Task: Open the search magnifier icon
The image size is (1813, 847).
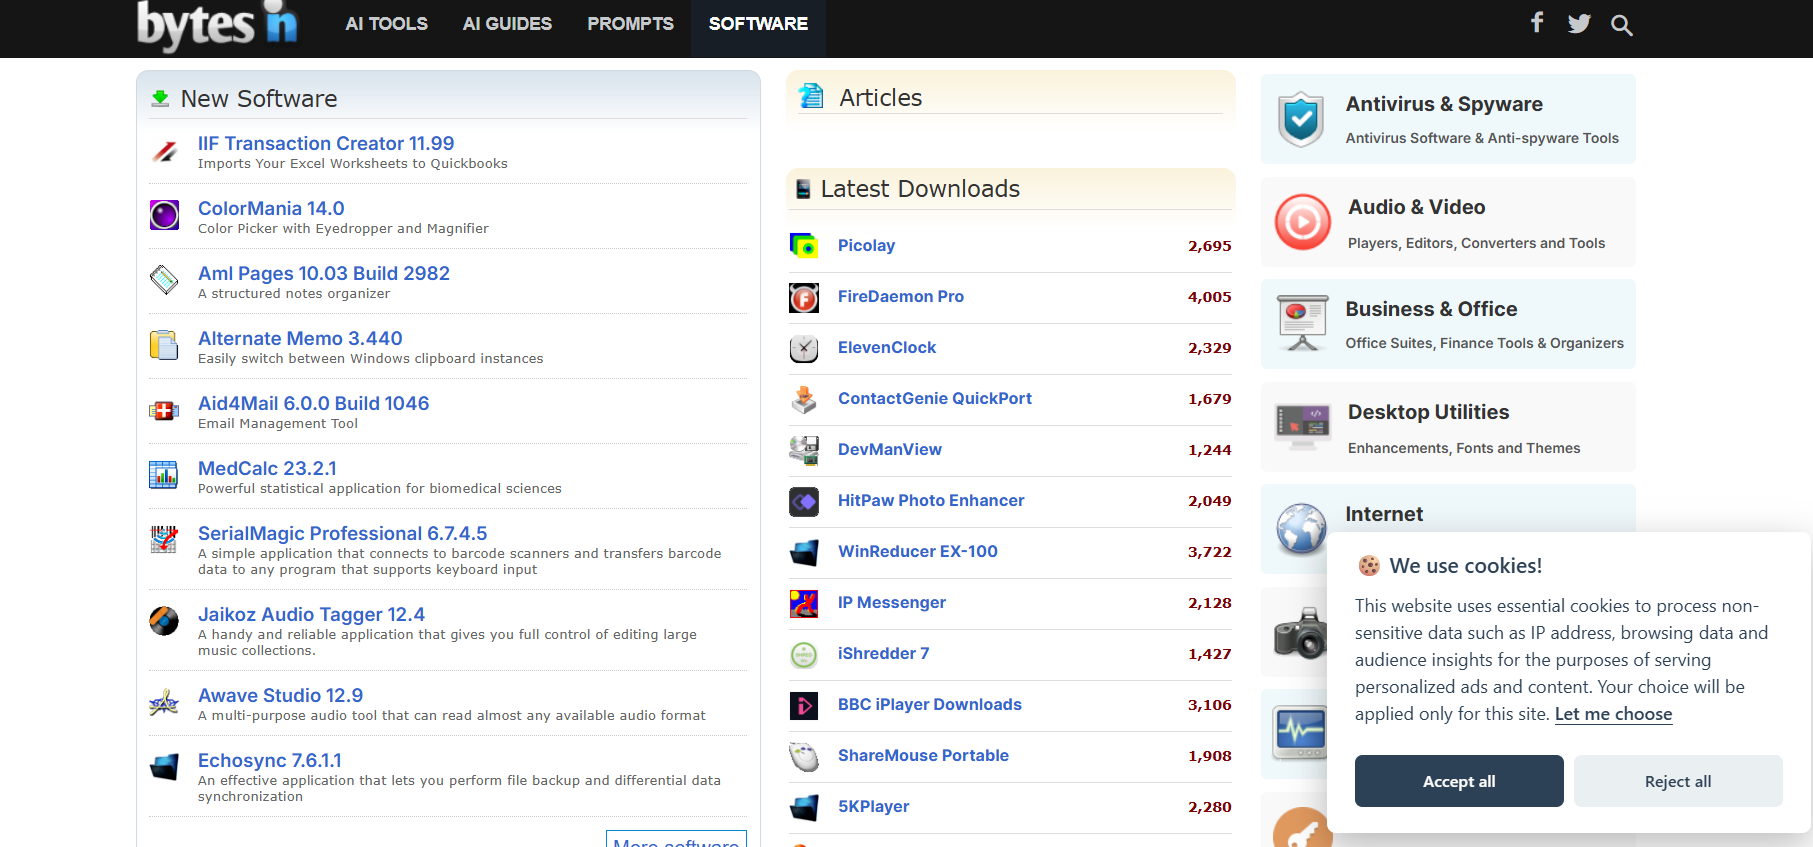Action: (x=1622, y=25)
